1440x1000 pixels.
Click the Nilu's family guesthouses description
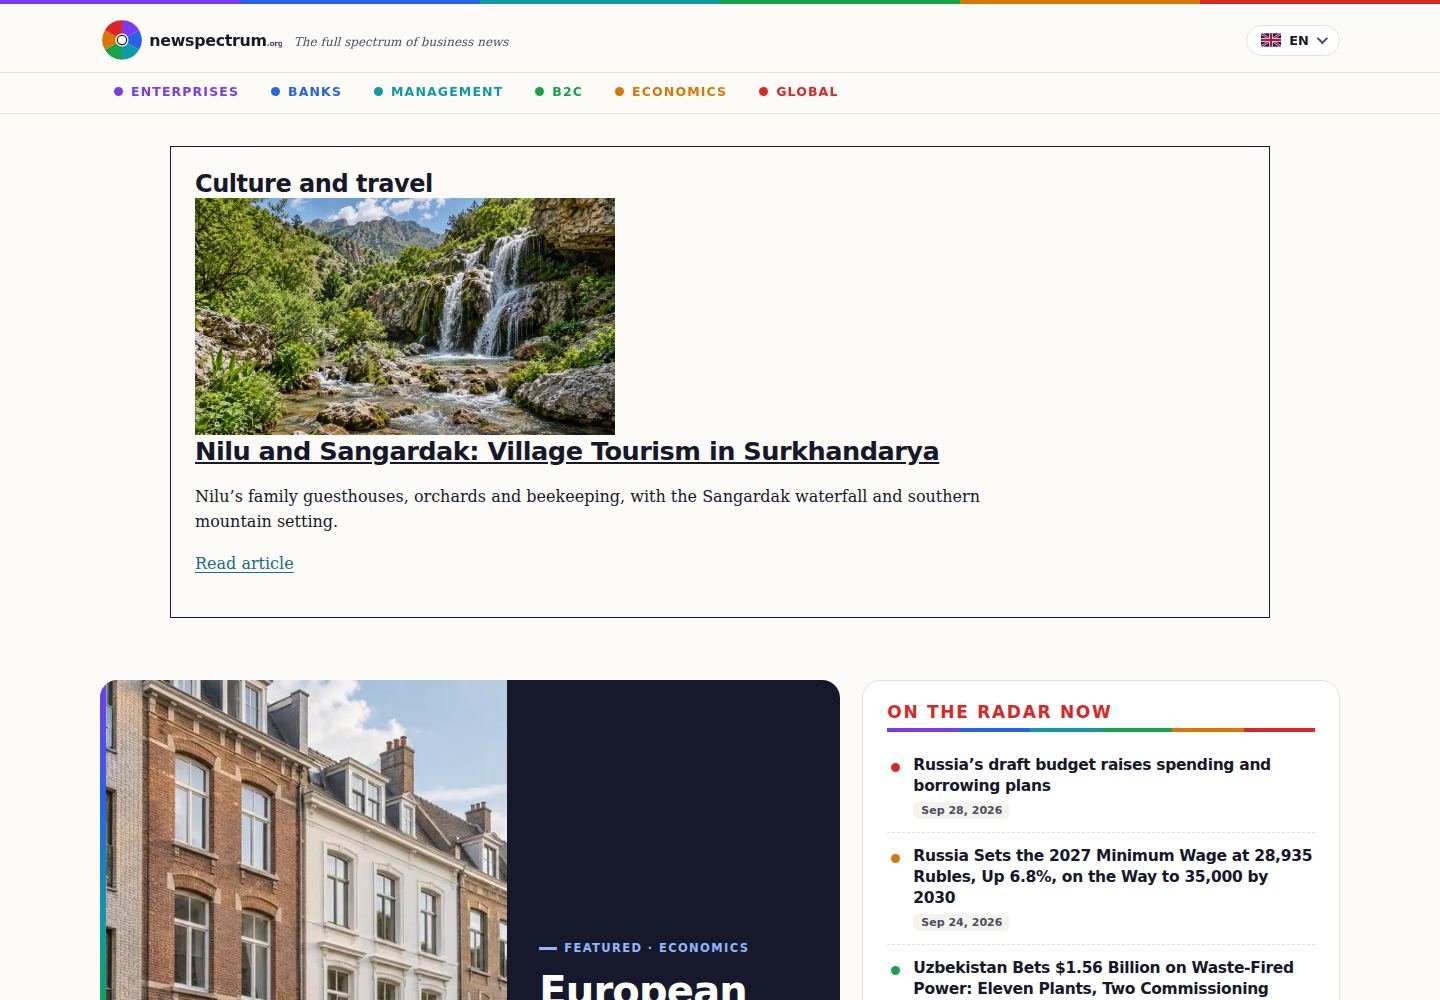click(x=587, y=508)
